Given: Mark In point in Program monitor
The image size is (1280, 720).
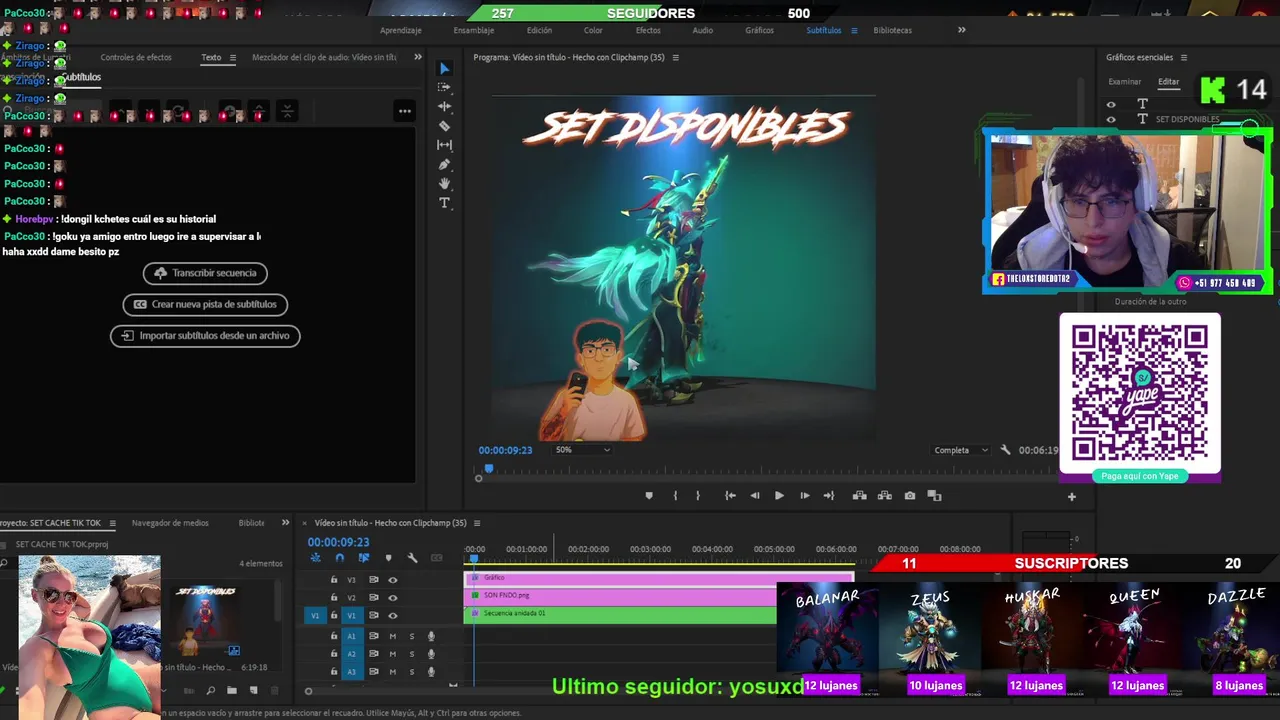Looking at the screenshot, I should (x=675, y=496).
